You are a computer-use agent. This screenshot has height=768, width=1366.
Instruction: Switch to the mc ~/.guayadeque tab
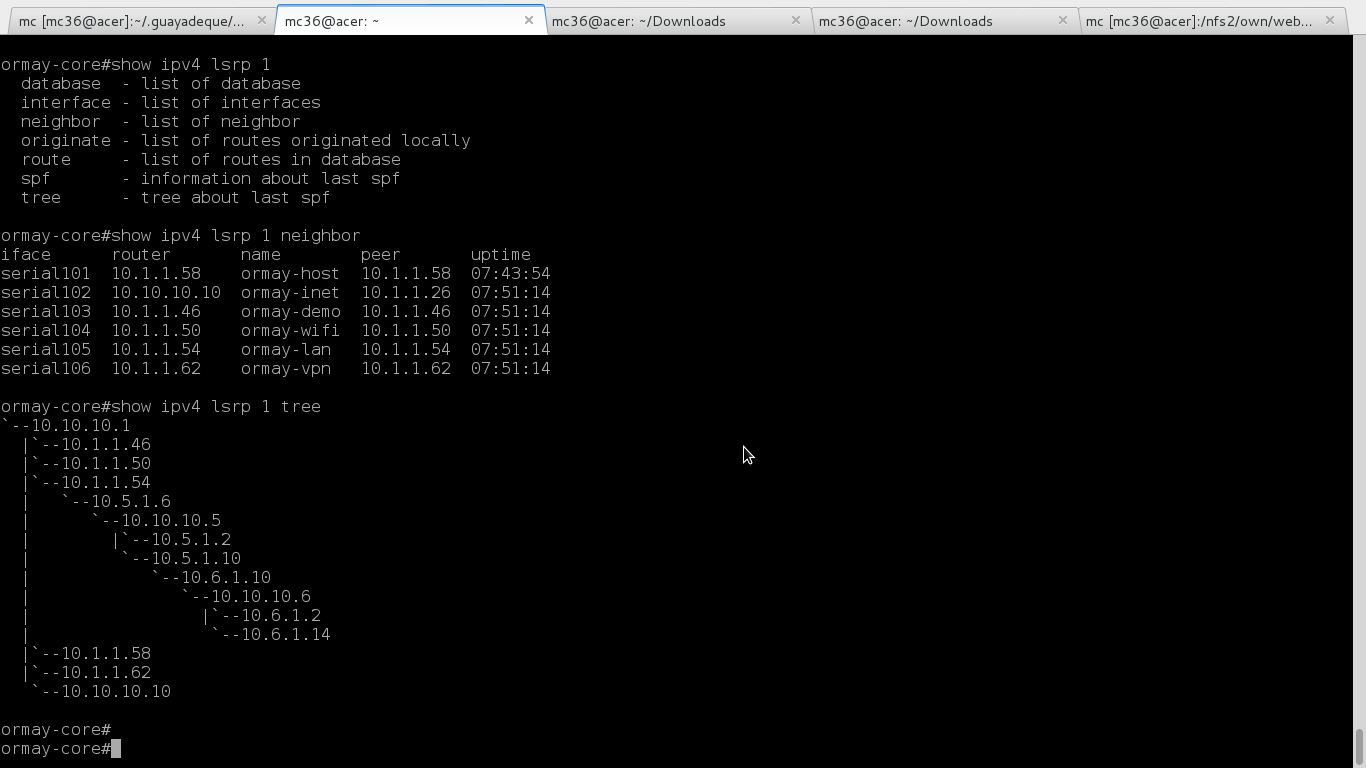click(130, 21)
